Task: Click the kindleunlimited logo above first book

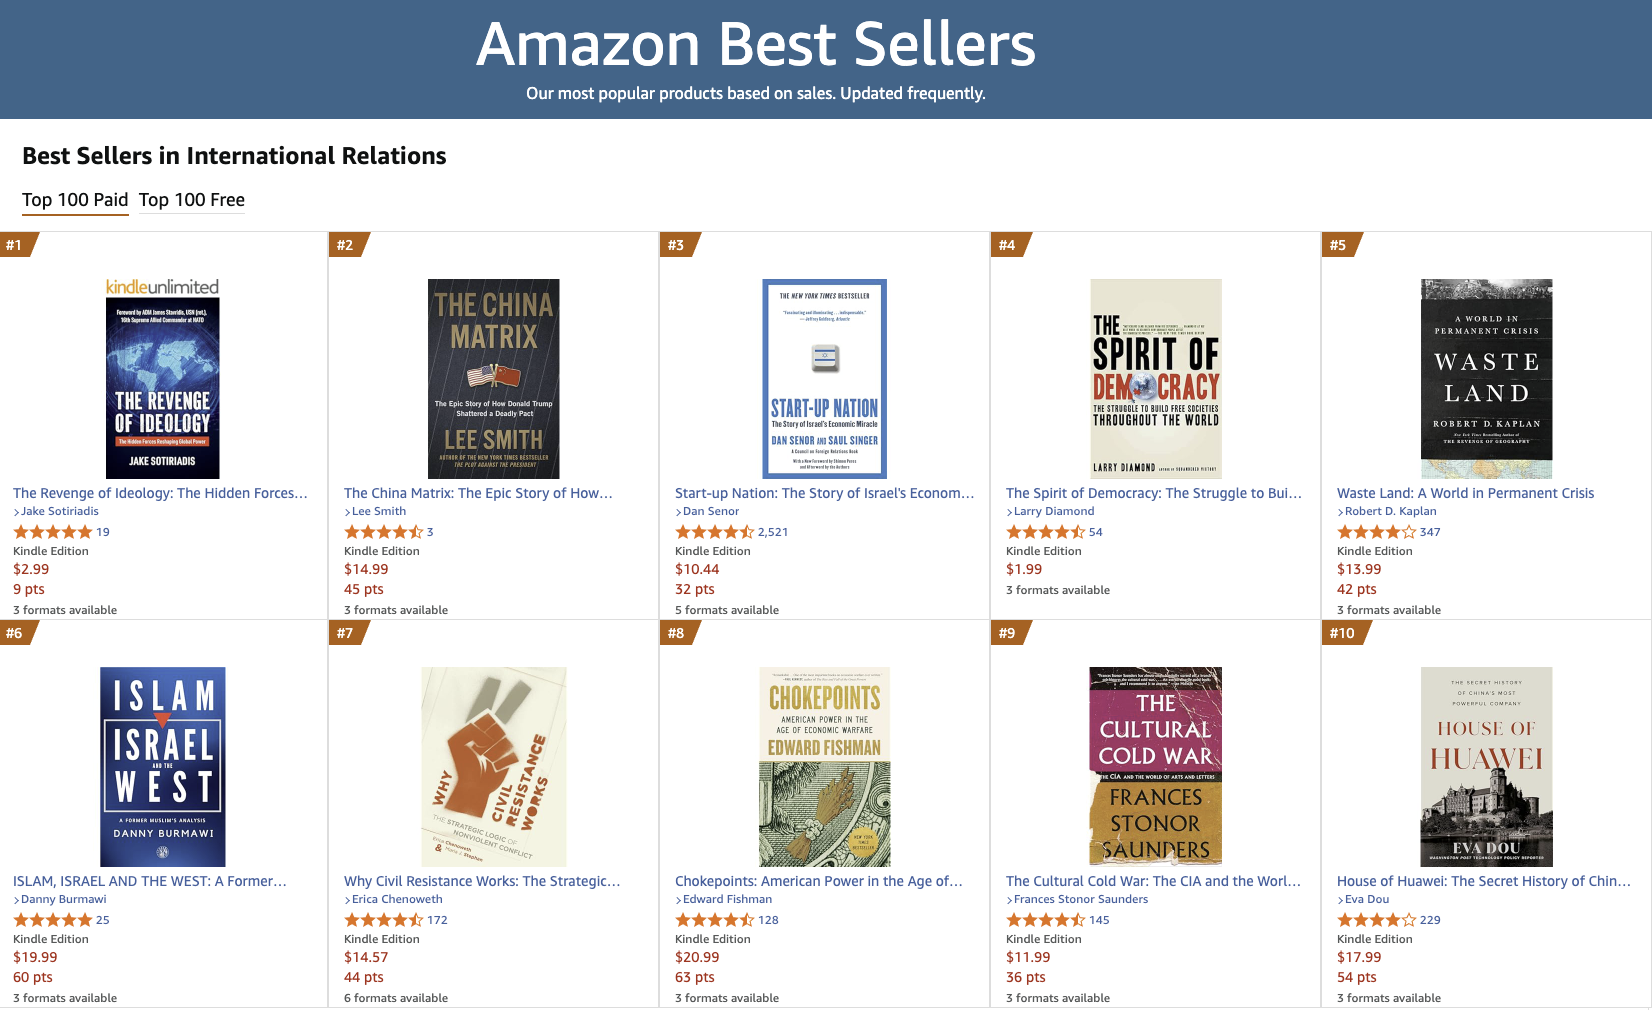Action: pos(162,287)
